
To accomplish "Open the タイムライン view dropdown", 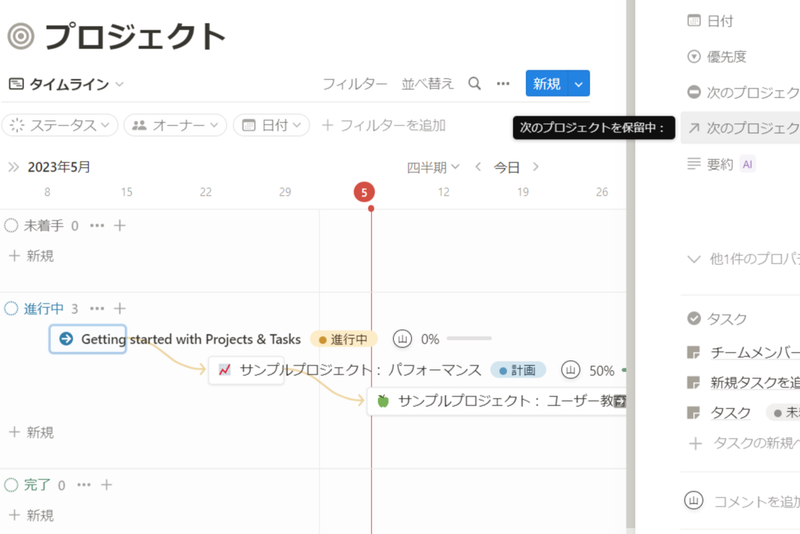I will coord(66,84).
